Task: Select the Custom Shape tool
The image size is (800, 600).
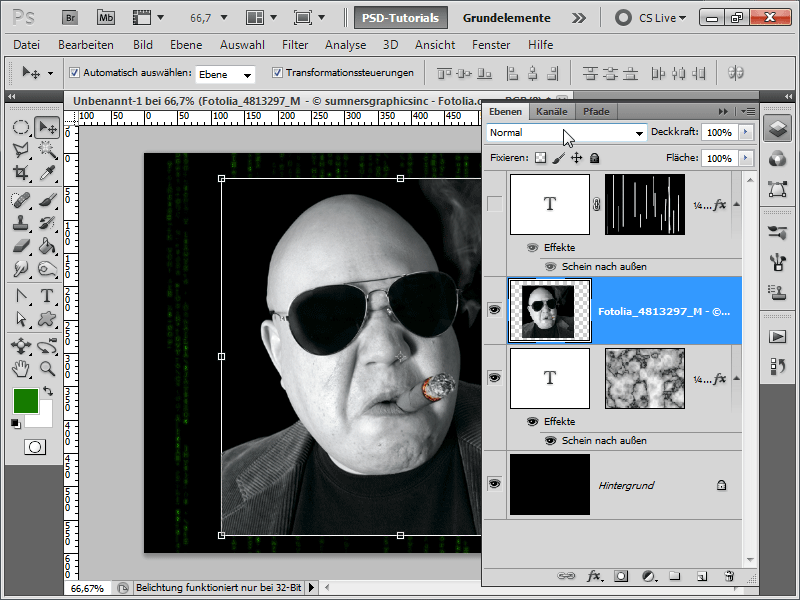Action: (x=47, y=318)
